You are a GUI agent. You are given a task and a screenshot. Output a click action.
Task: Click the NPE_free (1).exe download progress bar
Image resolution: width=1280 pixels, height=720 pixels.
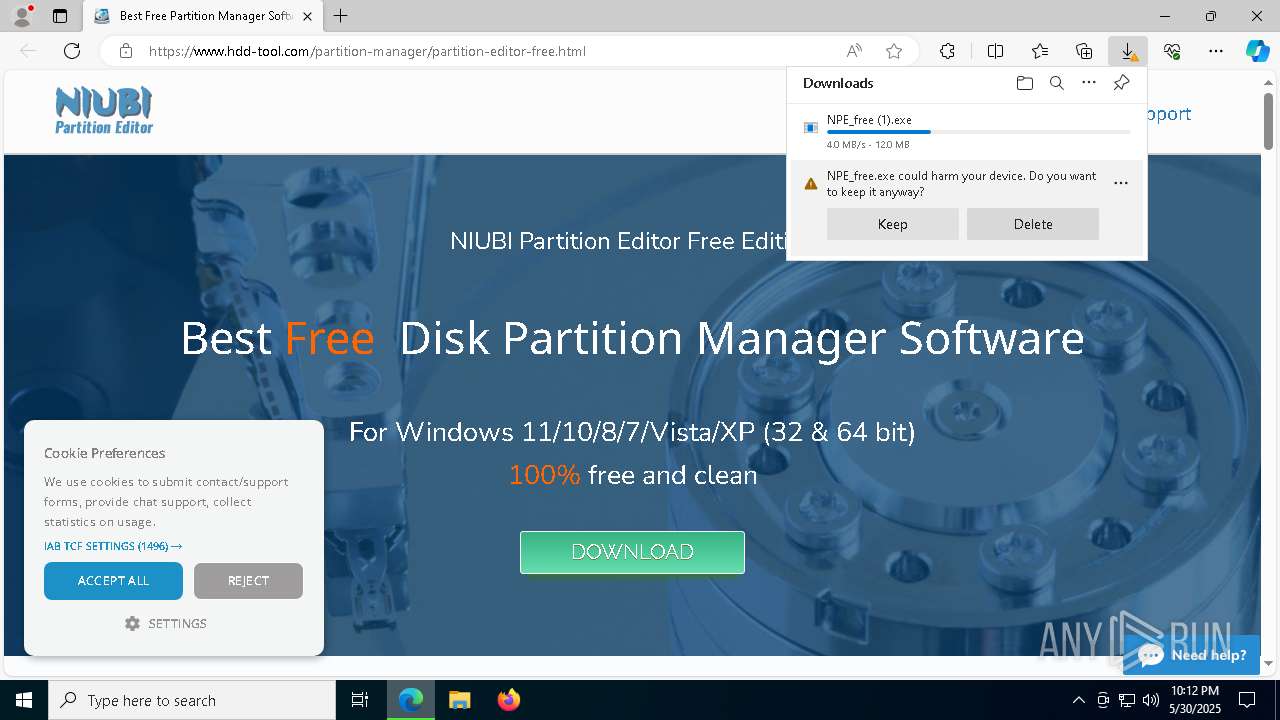click(x=979, y=132)
